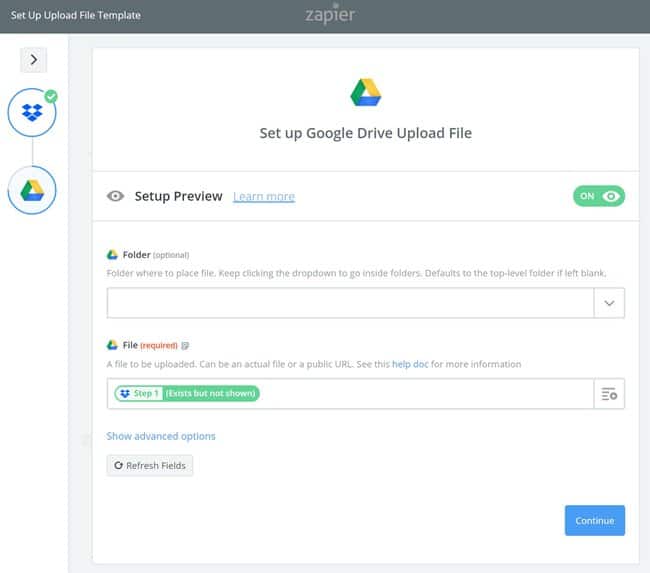Expand the sidebar using the chevron button
Screen dimensions: 650x573
[x=34, y=60]
